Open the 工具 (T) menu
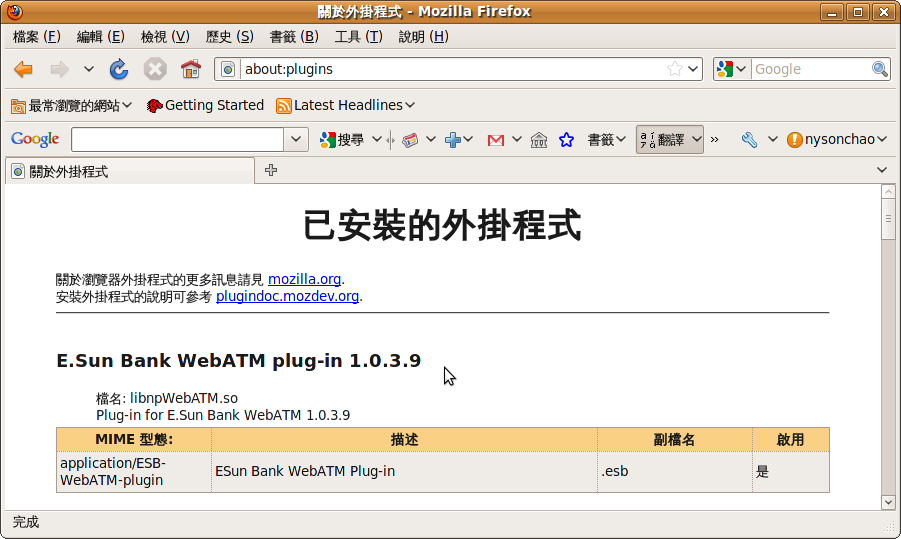 click(x=358, y=37)
